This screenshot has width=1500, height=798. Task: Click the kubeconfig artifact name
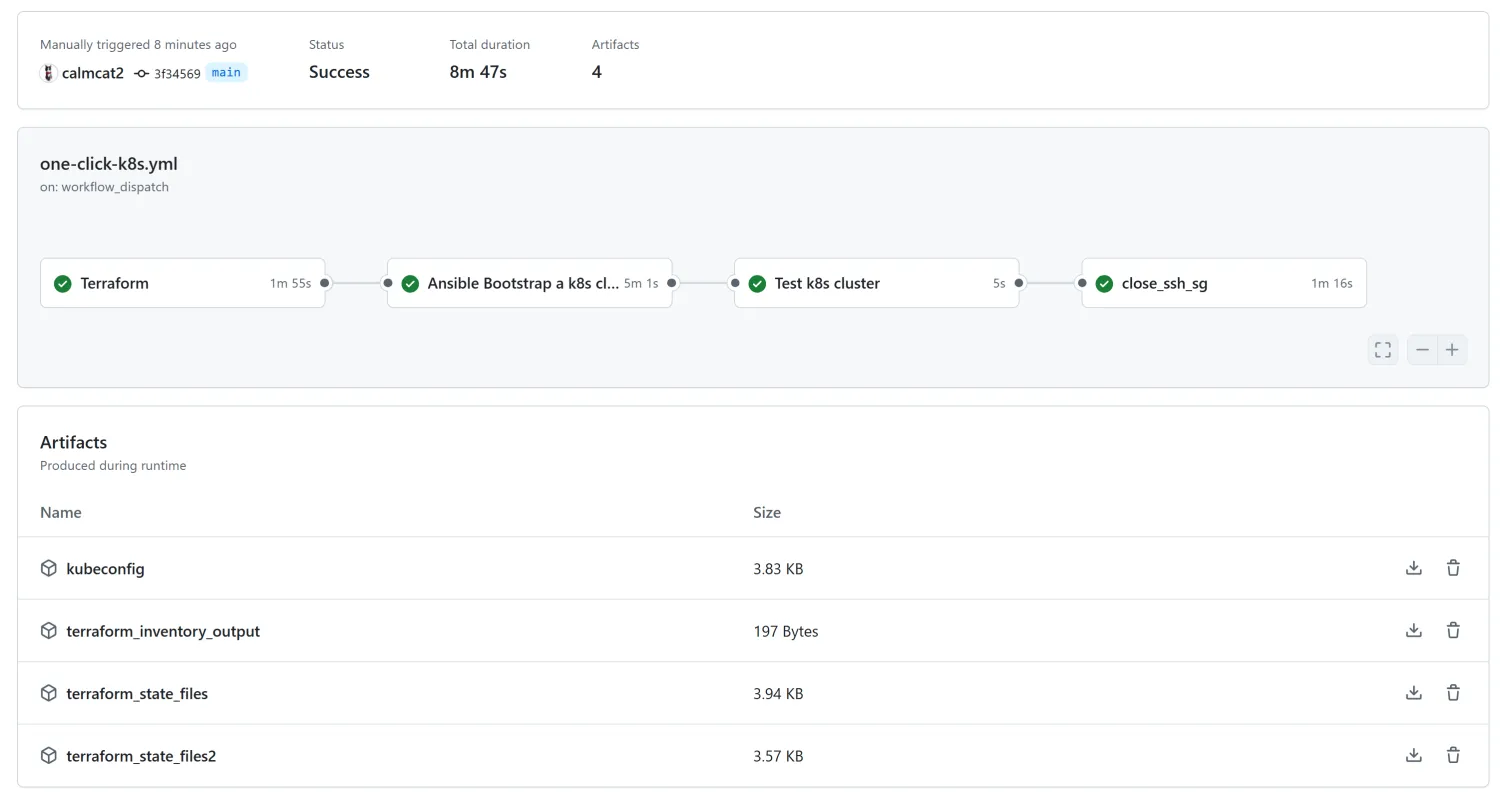pos(105,569)
